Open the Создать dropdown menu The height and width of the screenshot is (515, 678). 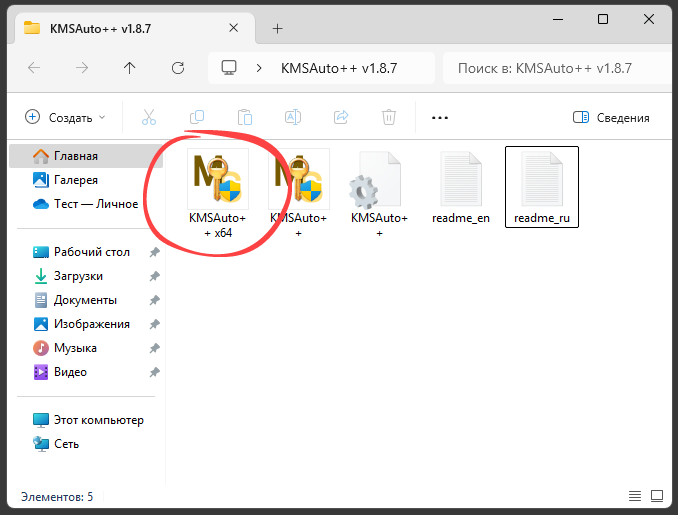point(65,117)
